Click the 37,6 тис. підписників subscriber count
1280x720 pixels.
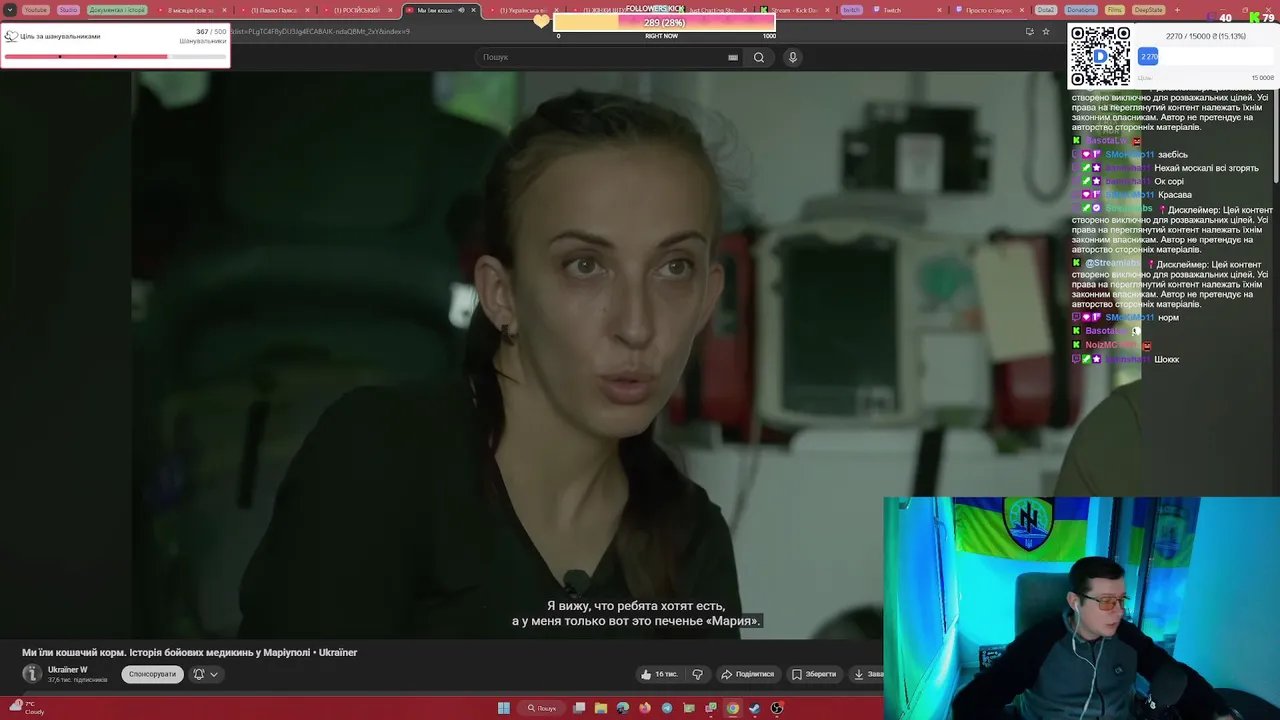[x=78, y=680]
